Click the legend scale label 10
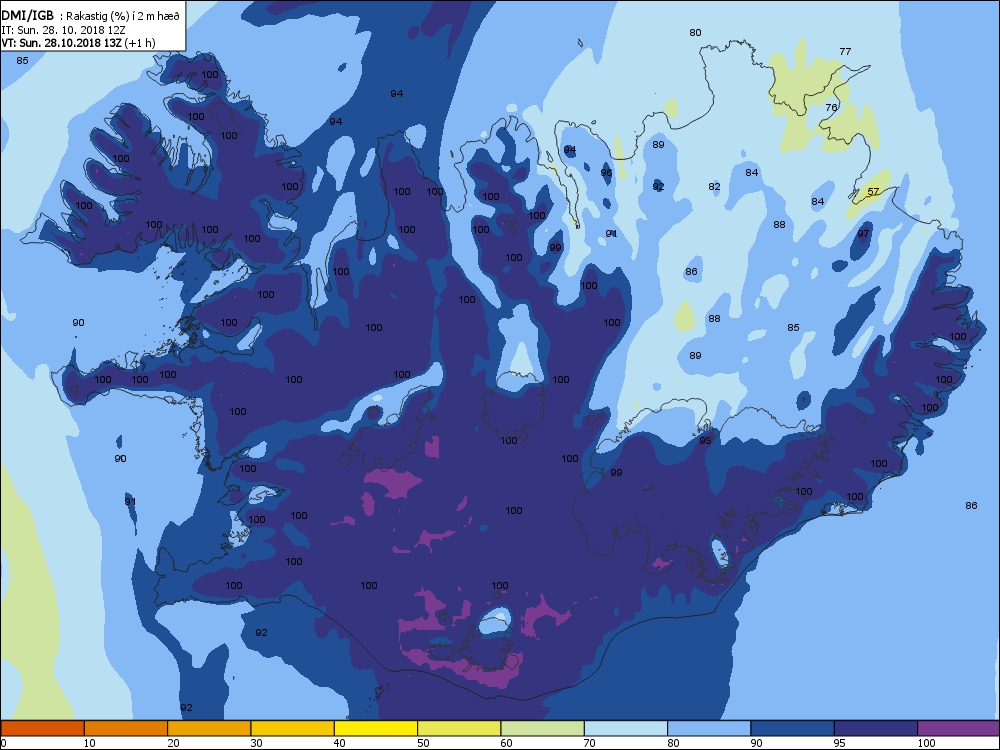Viewport: 1000px width, 750px height. tap(90, 743)
